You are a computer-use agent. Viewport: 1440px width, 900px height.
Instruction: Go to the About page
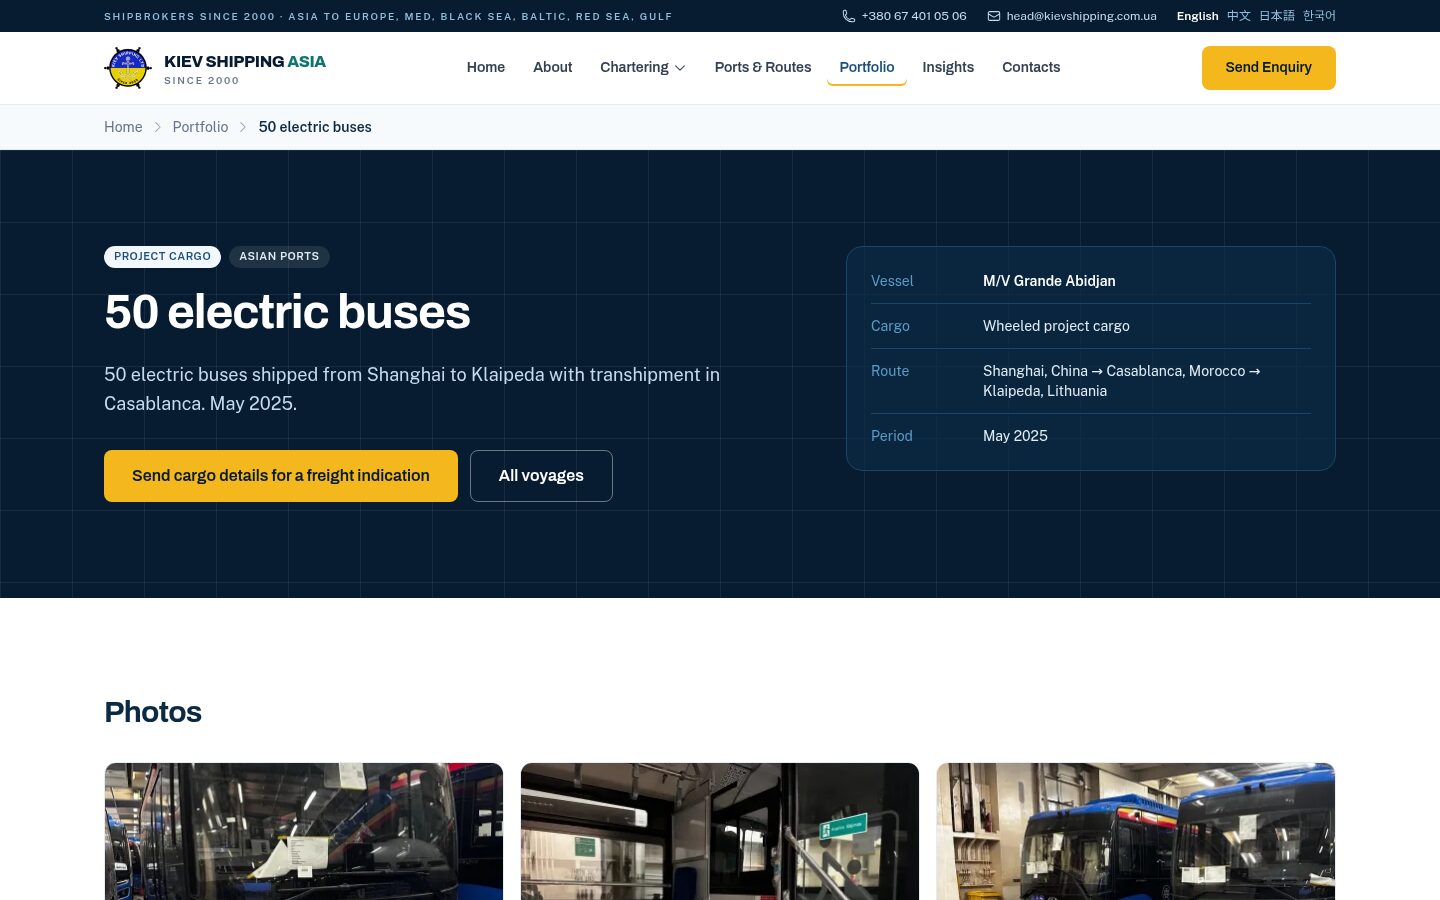tap(553, 67)
